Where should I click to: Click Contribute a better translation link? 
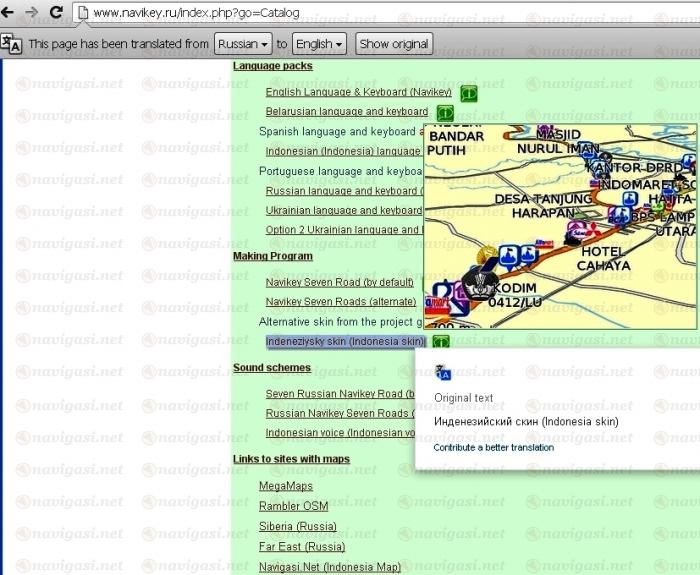point(493,447)
